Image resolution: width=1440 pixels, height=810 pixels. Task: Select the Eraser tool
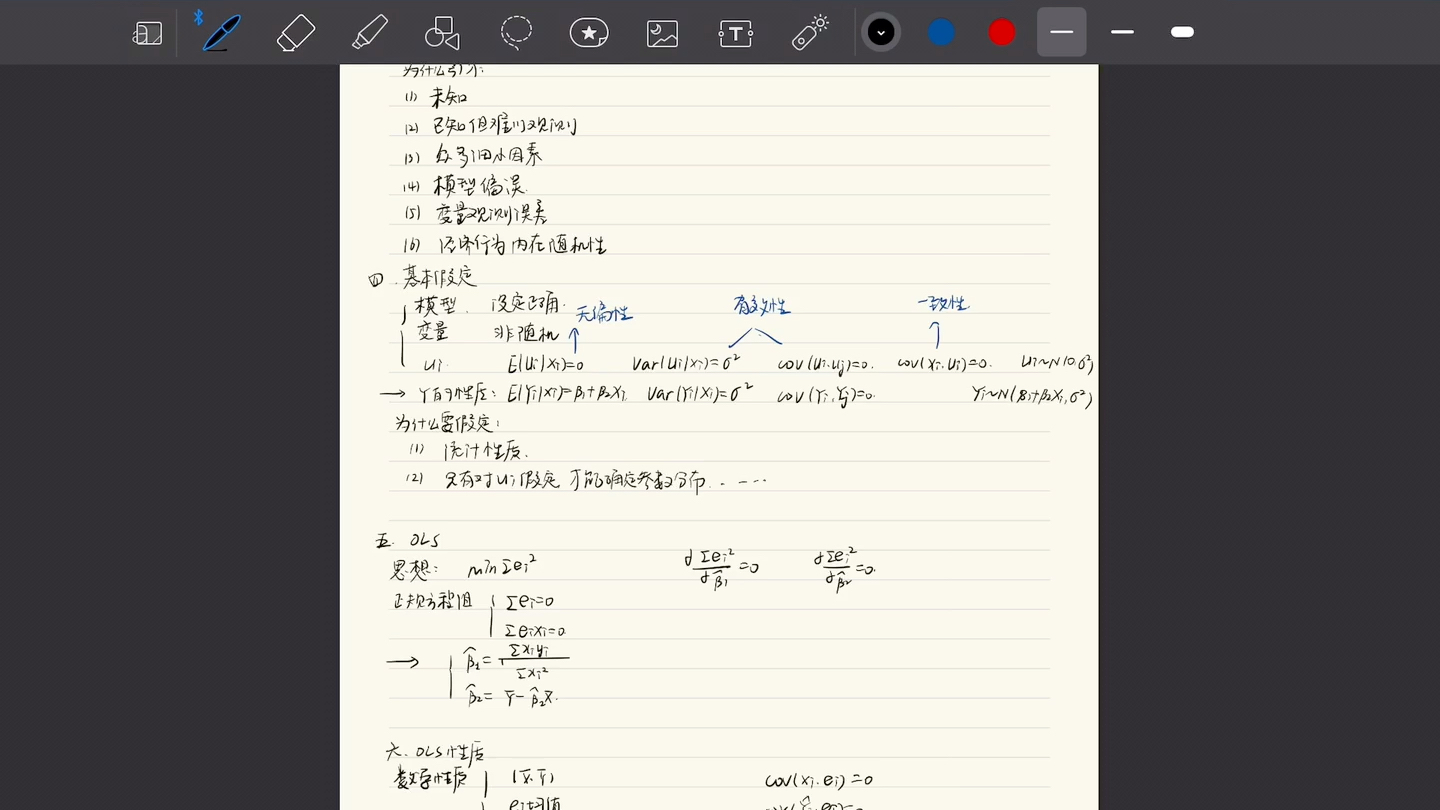(x=296, y=33)
